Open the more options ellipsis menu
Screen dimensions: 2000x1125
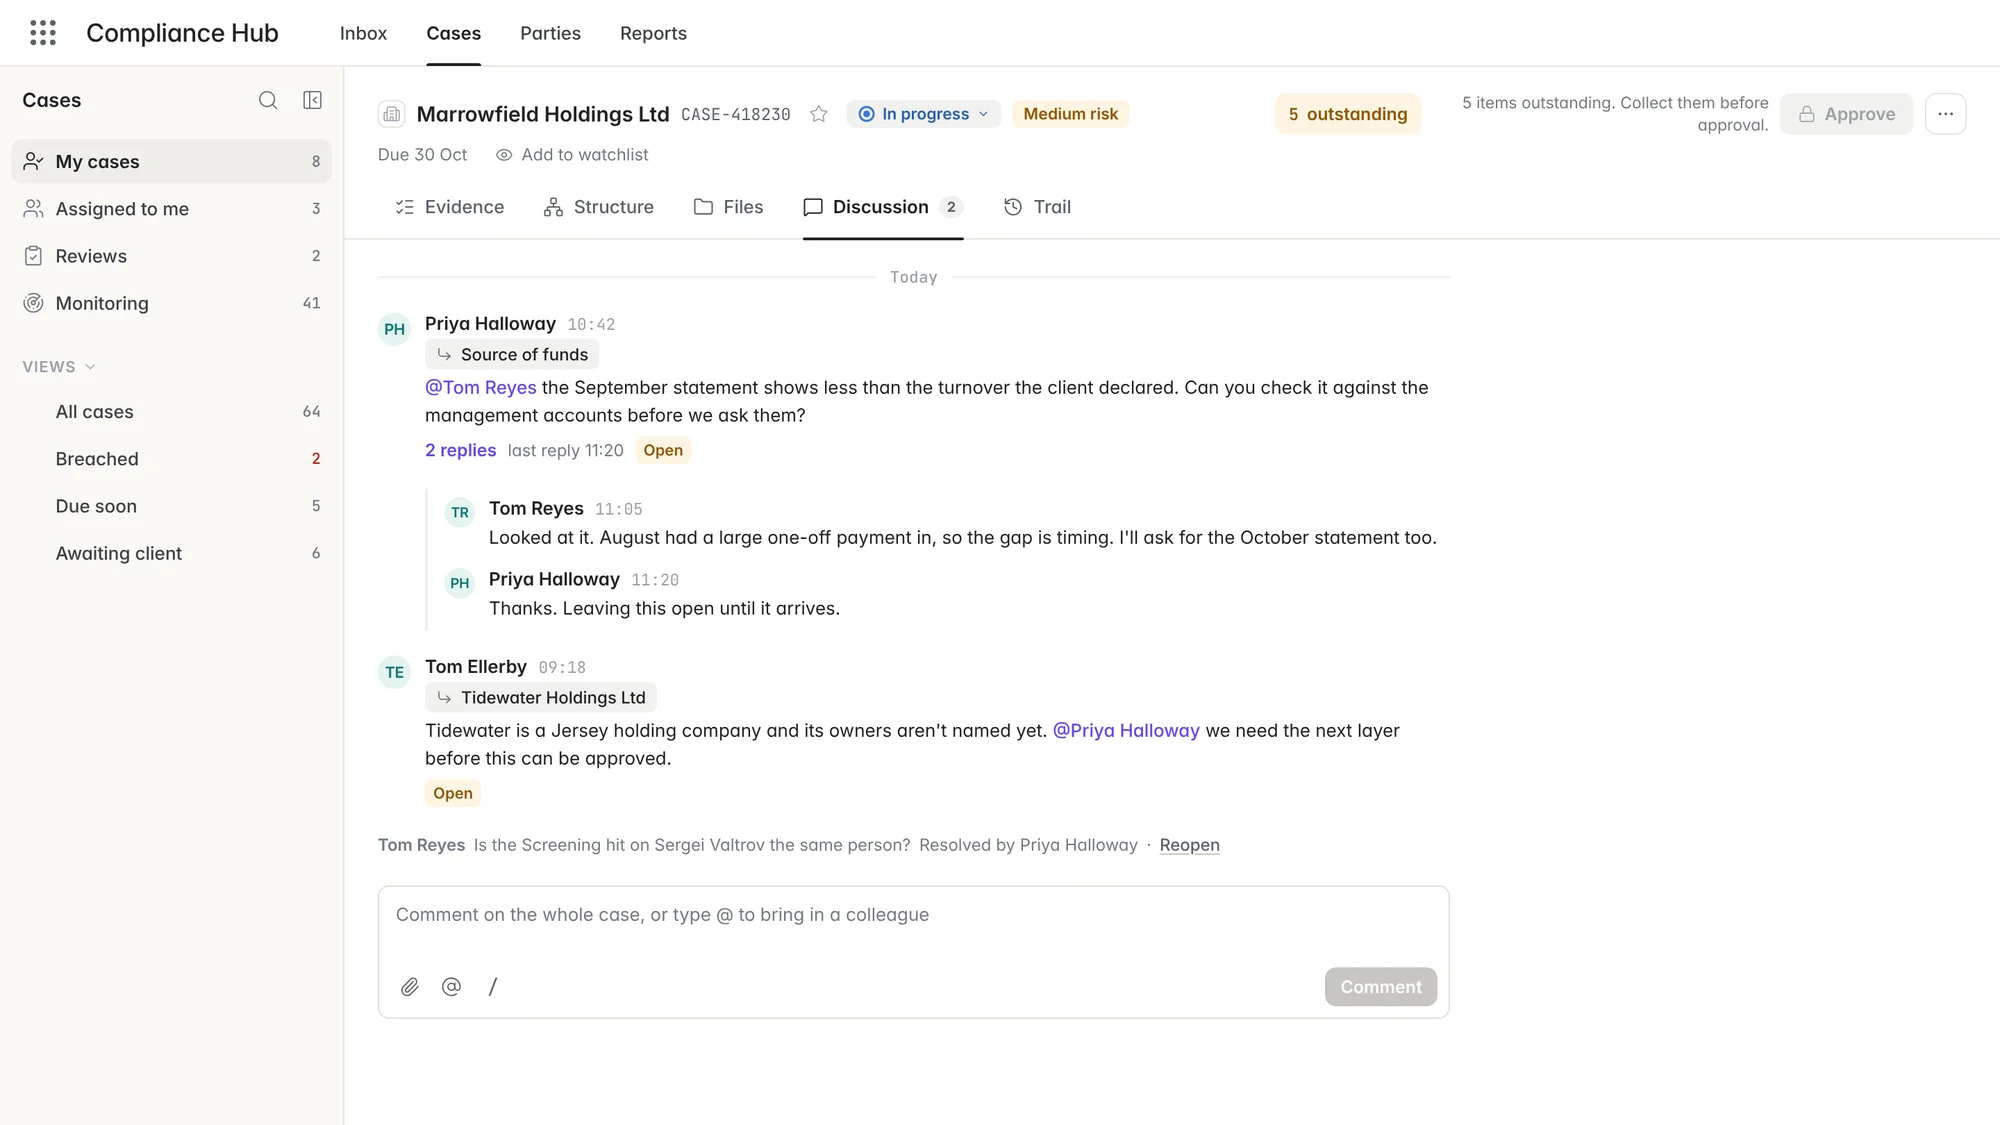(x=1945, y=114)
